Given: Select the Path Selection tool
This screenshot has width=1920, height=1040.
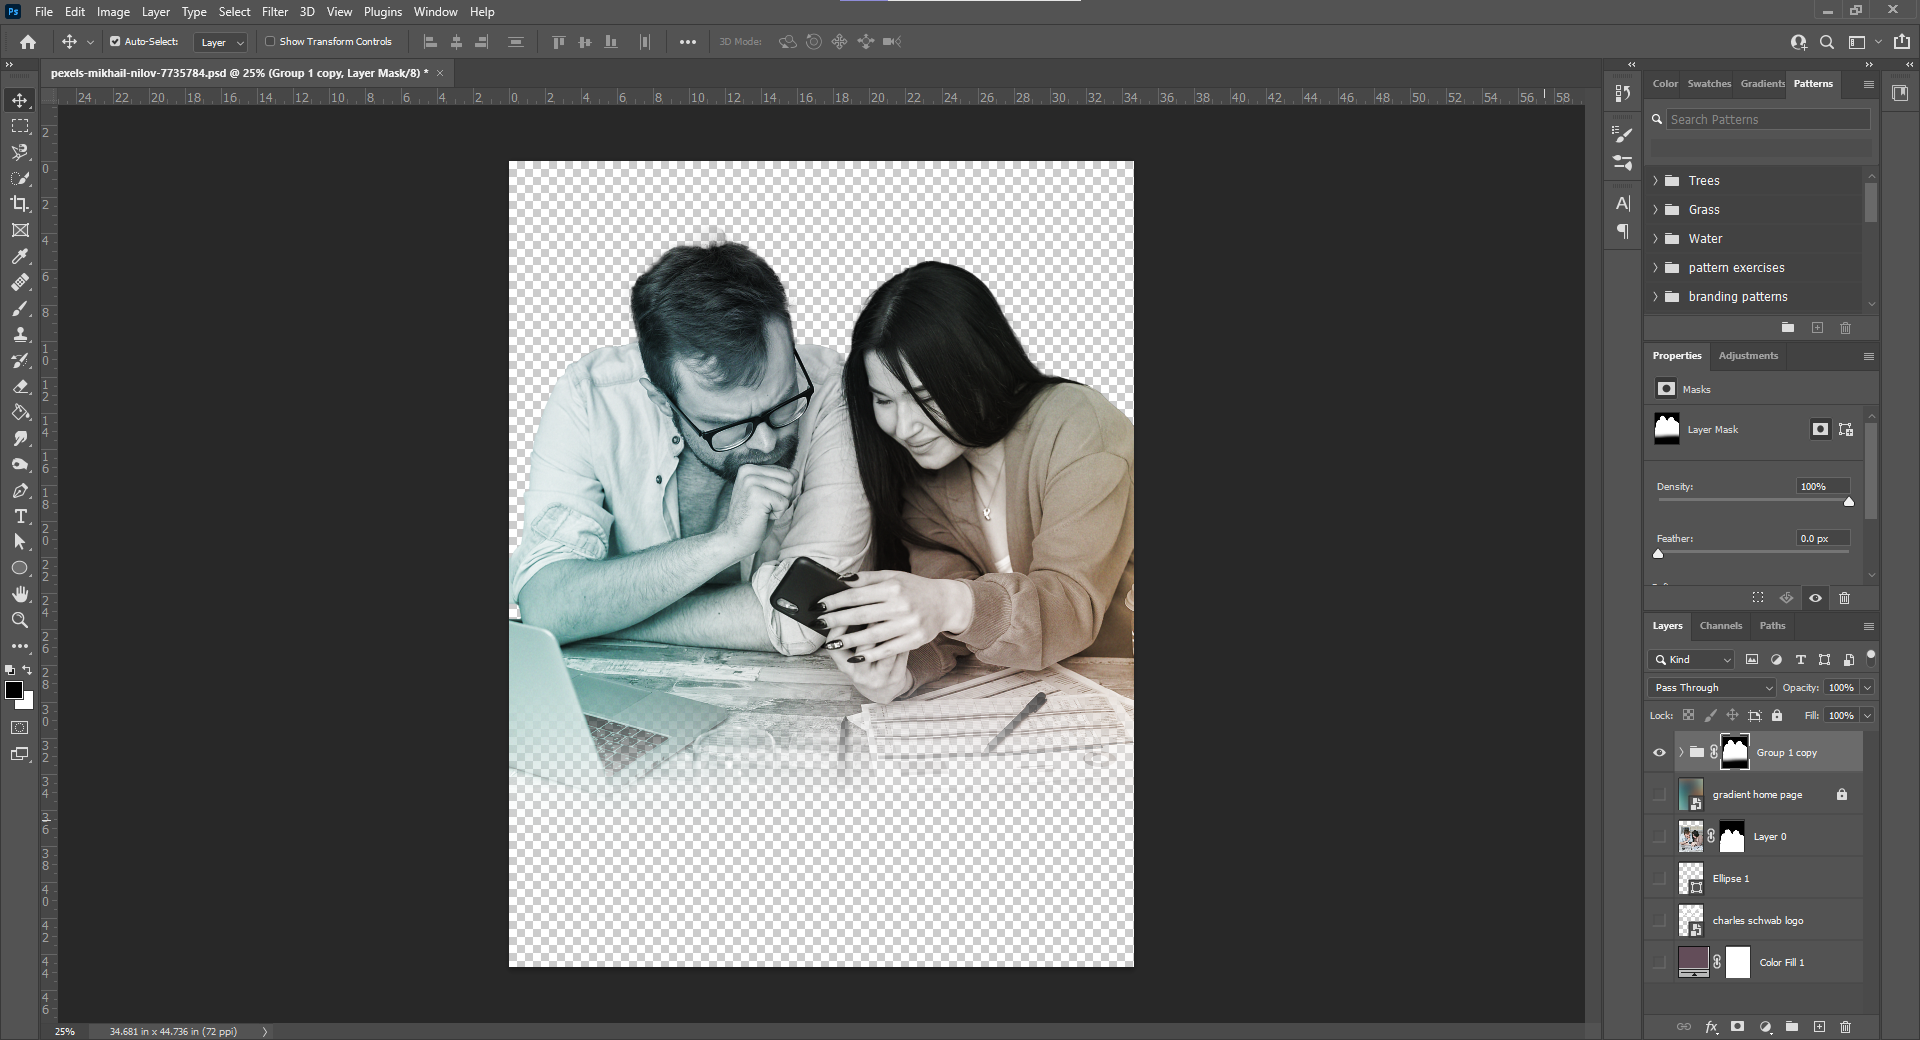Looking at the screenshot, I should coord(20,542).
